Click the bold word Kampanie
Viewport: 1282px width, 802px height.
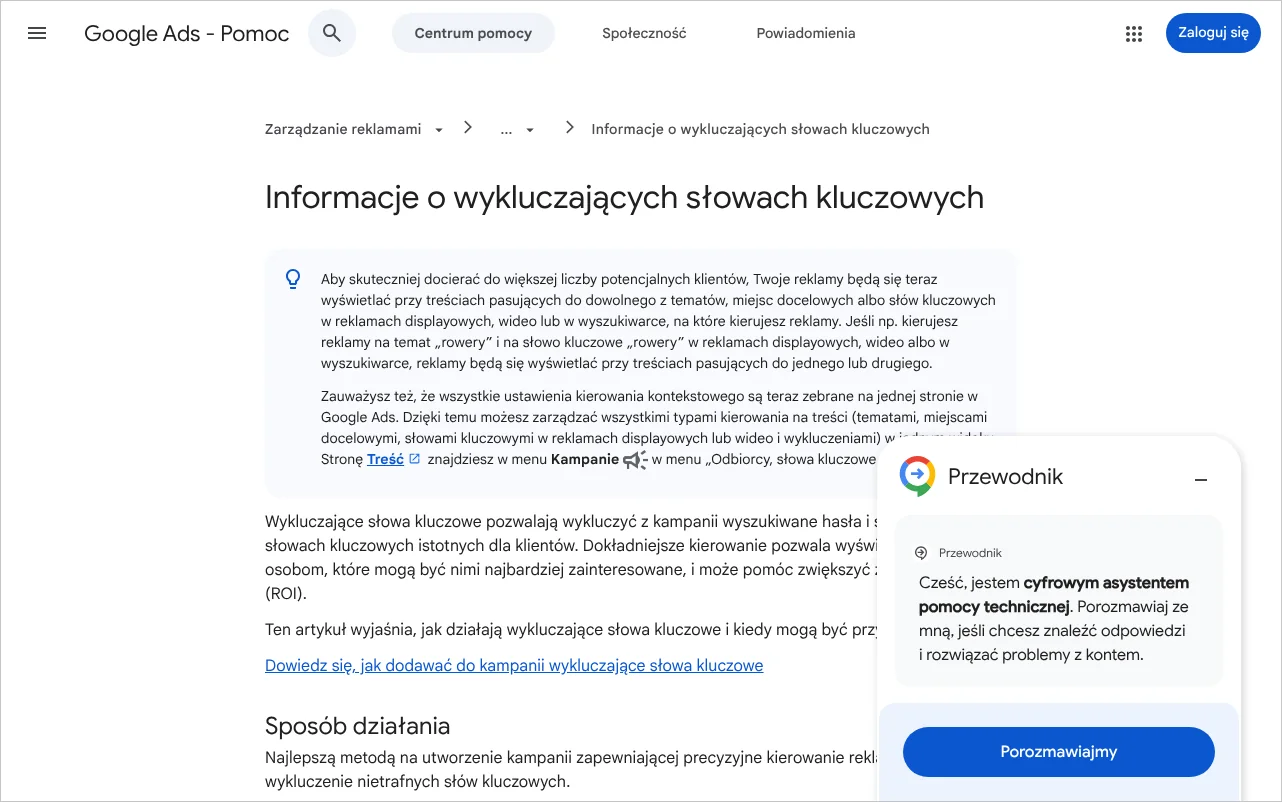[x=584, y=459]
